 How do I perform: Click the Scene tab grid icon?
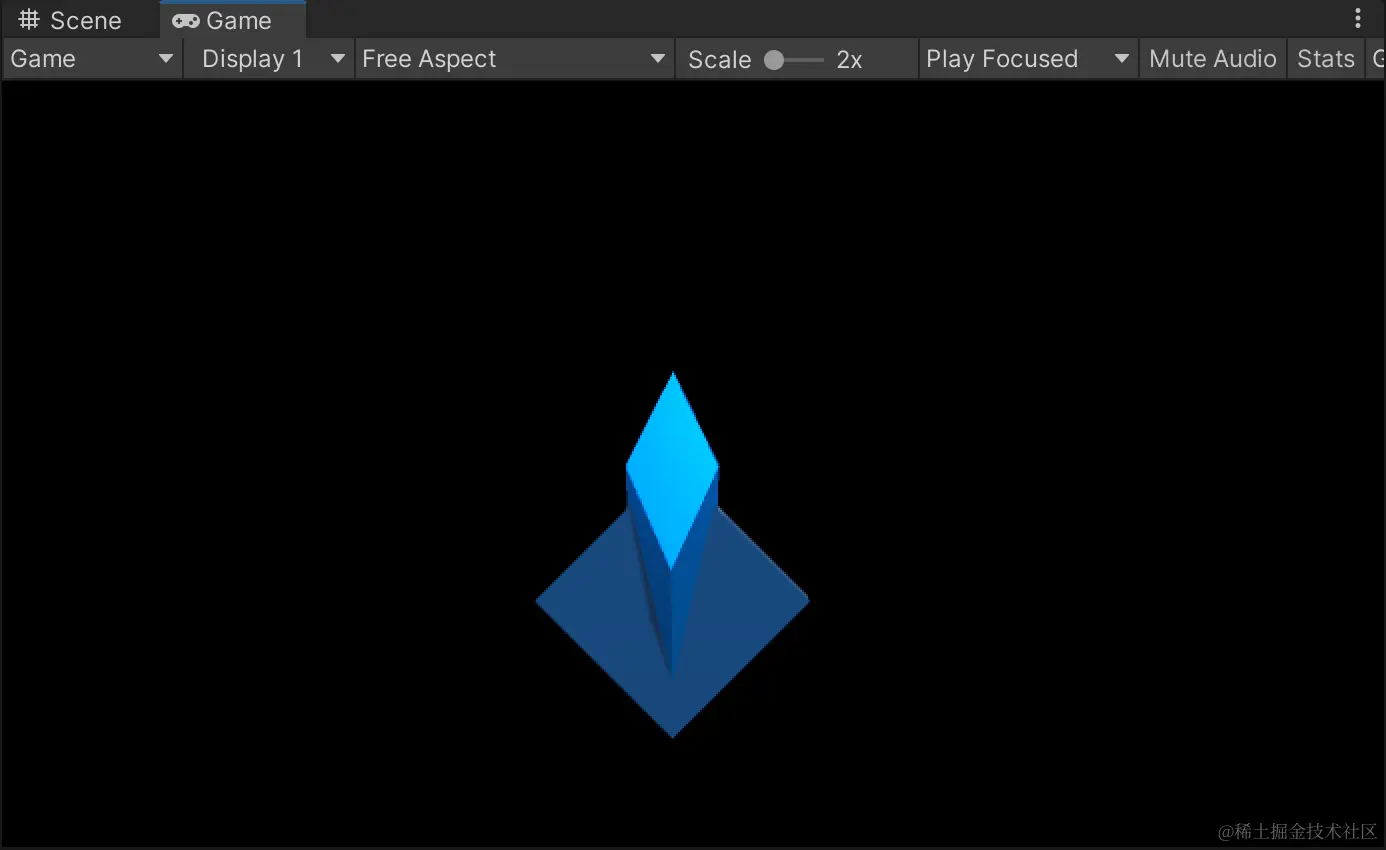tap(29, 20)
